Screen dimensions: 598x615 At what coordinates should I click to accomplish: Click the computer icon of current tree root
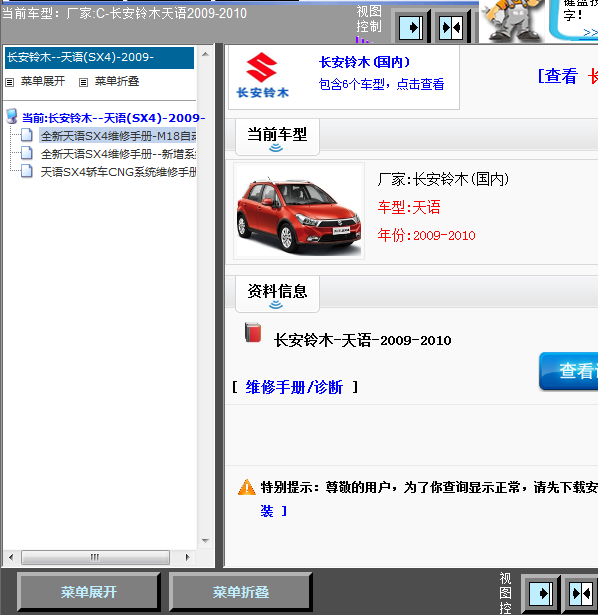(x=12, y=116)
